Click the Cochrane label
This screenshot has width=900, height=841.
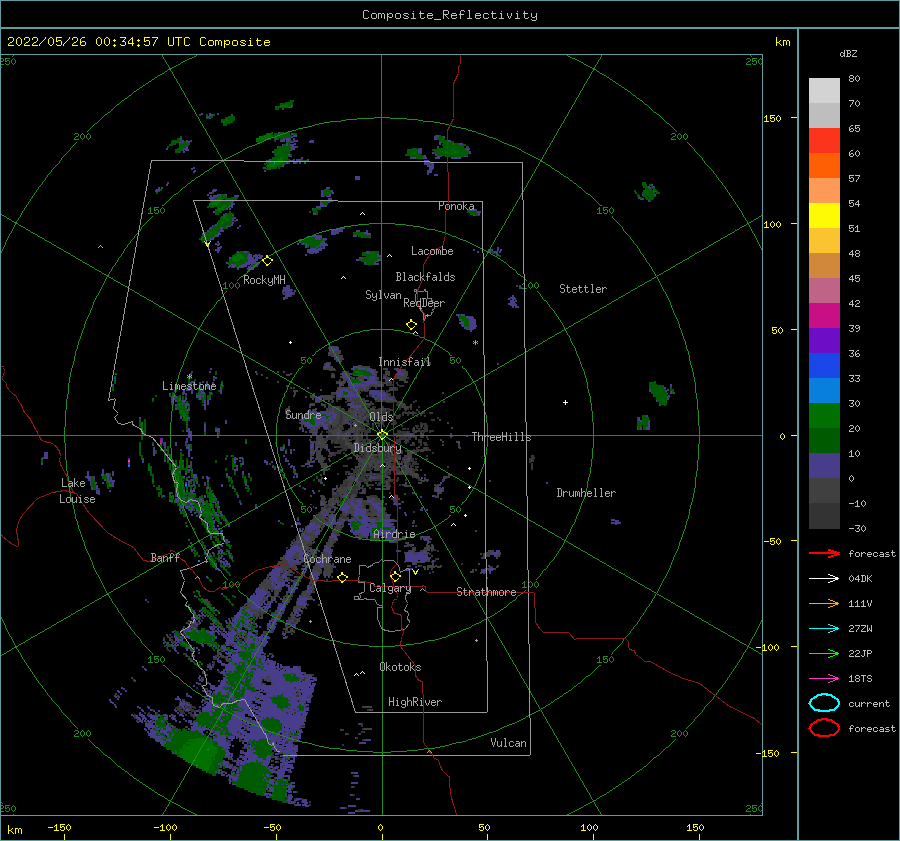click(327, 559)
